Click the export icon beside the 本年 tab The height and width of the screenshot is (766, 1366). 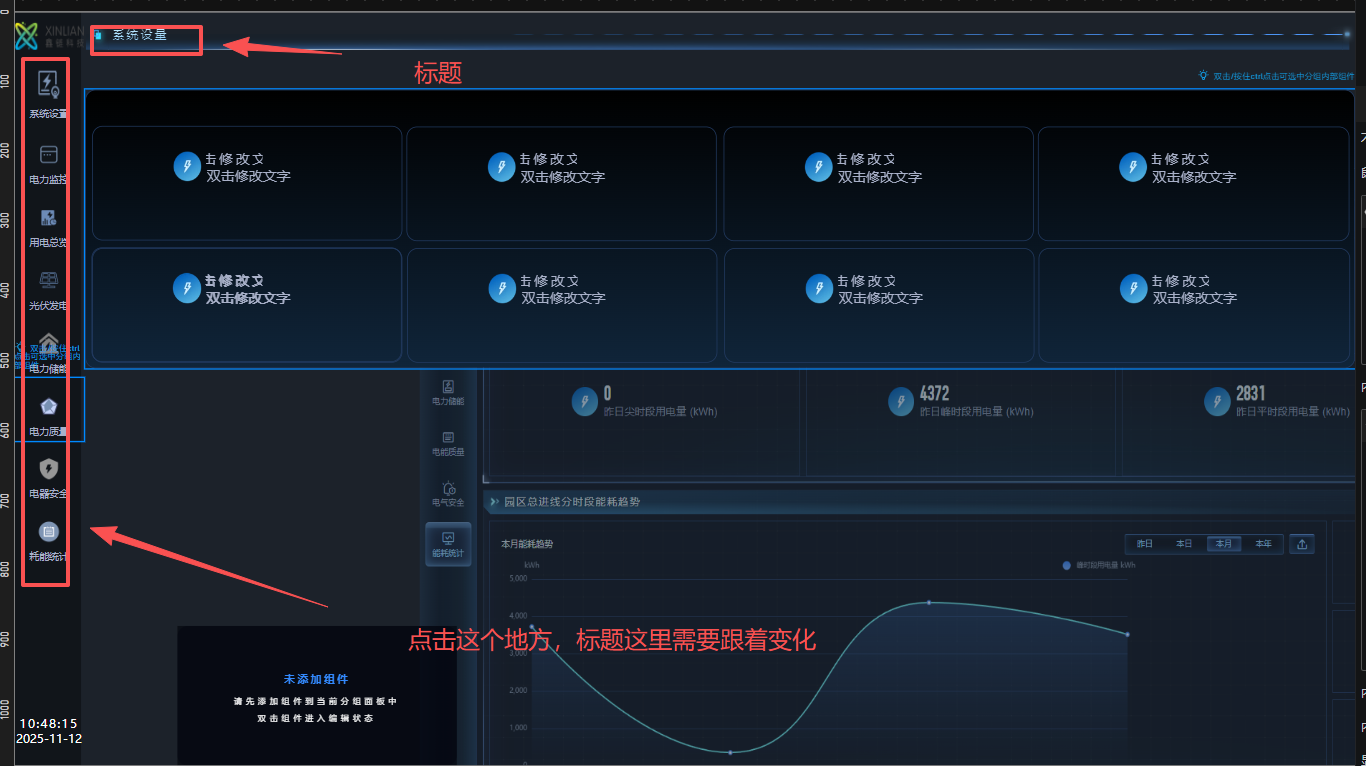1302,544
